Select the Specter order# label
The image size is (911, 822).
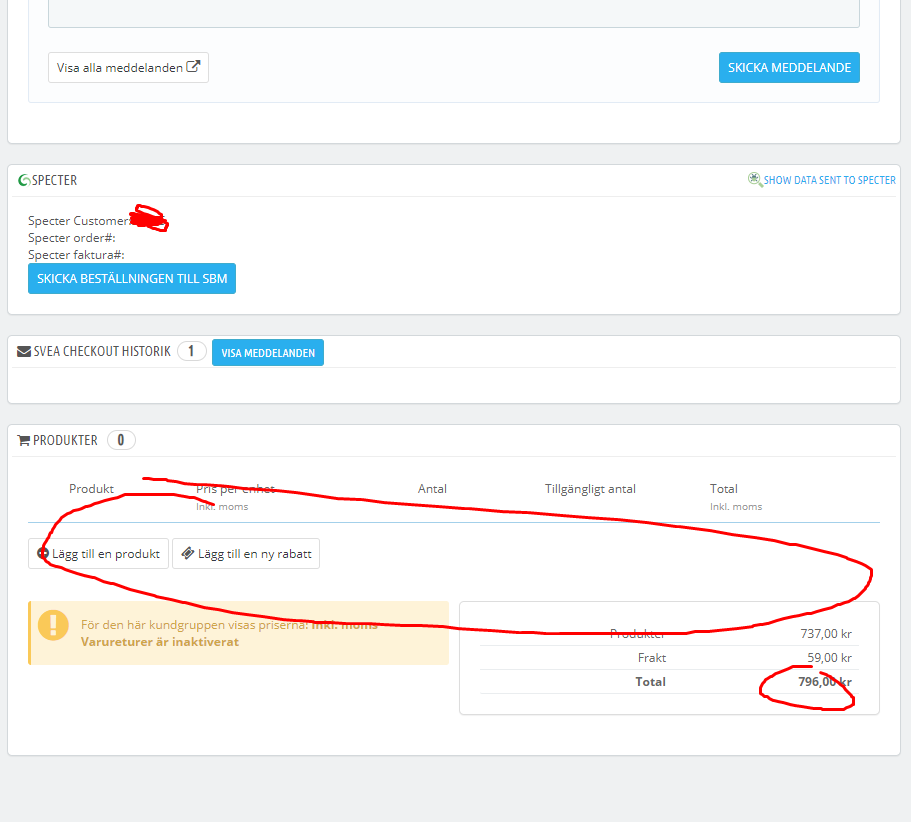pos(71,238)
